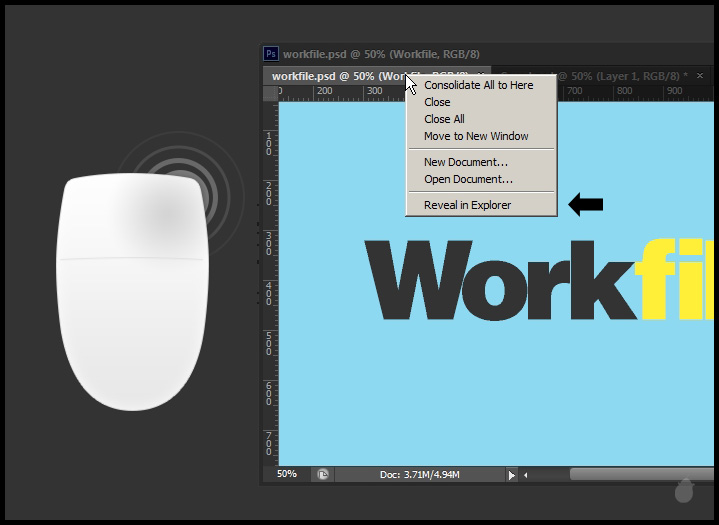Click the black arrow pointing to Reveal in Explorer
719x525 pixels.
coord(585,205)
